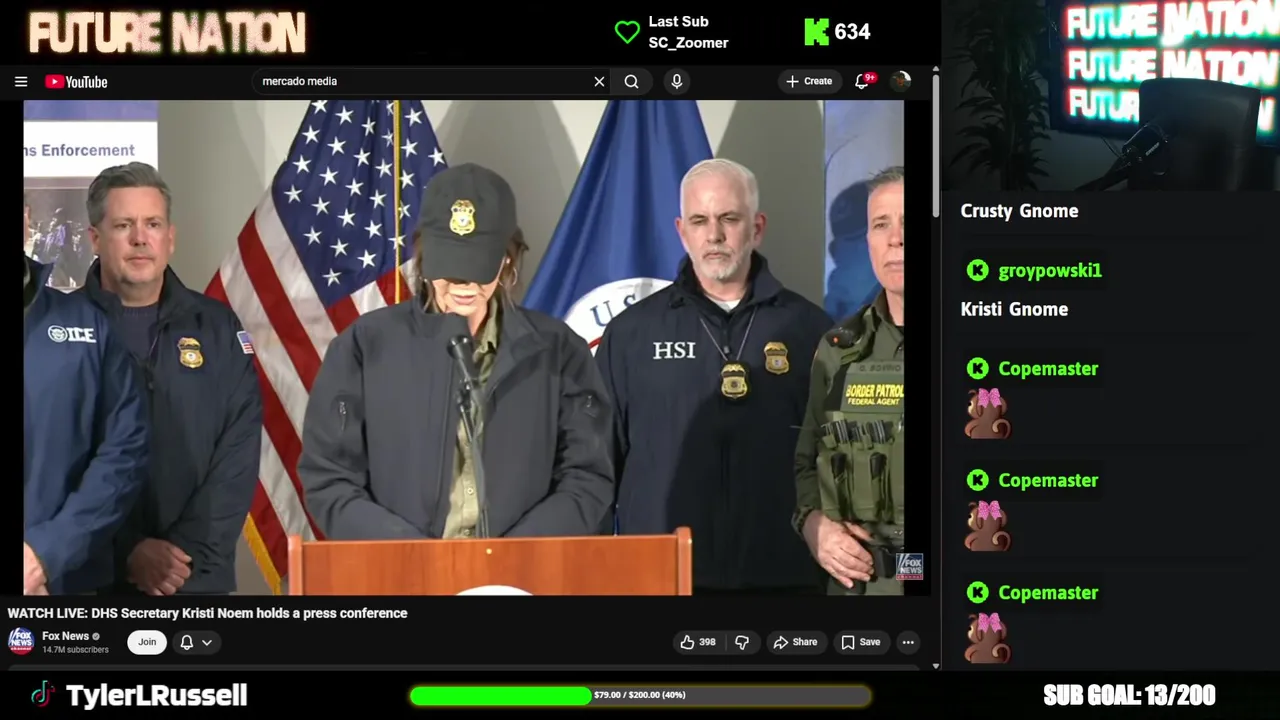The width and height of the screenshot is (1280, 720).
Task: Open more actions three-dot menu
Action: (908, 642)
